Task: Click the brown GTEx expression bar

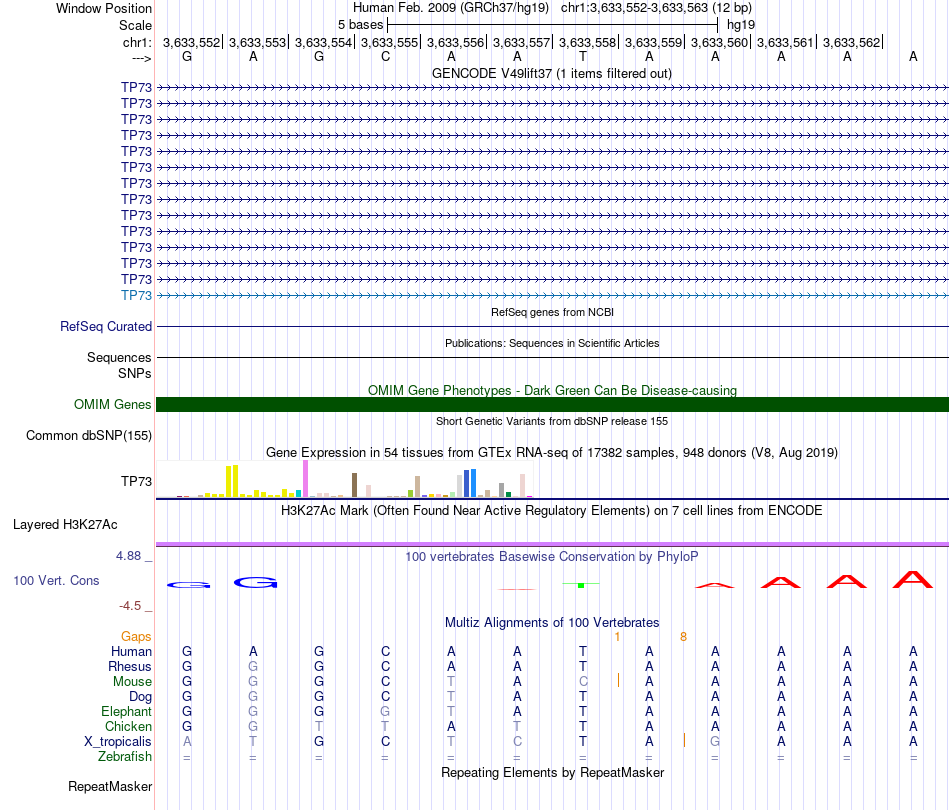Action: (354, 485)
